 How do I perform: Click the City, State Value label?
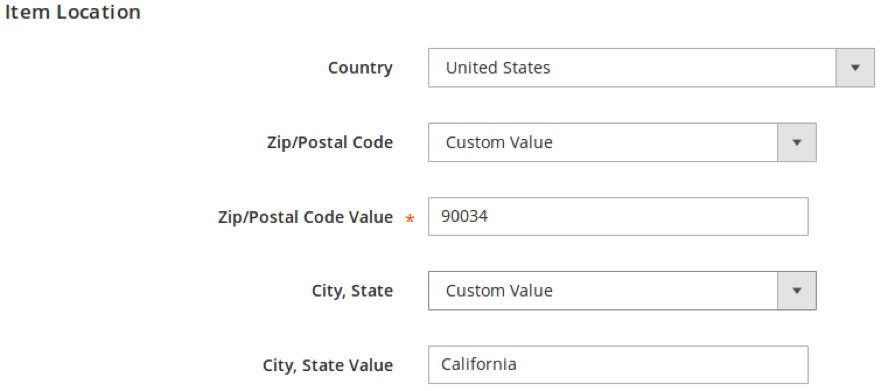pyautogui.click(x=328, y=366)
